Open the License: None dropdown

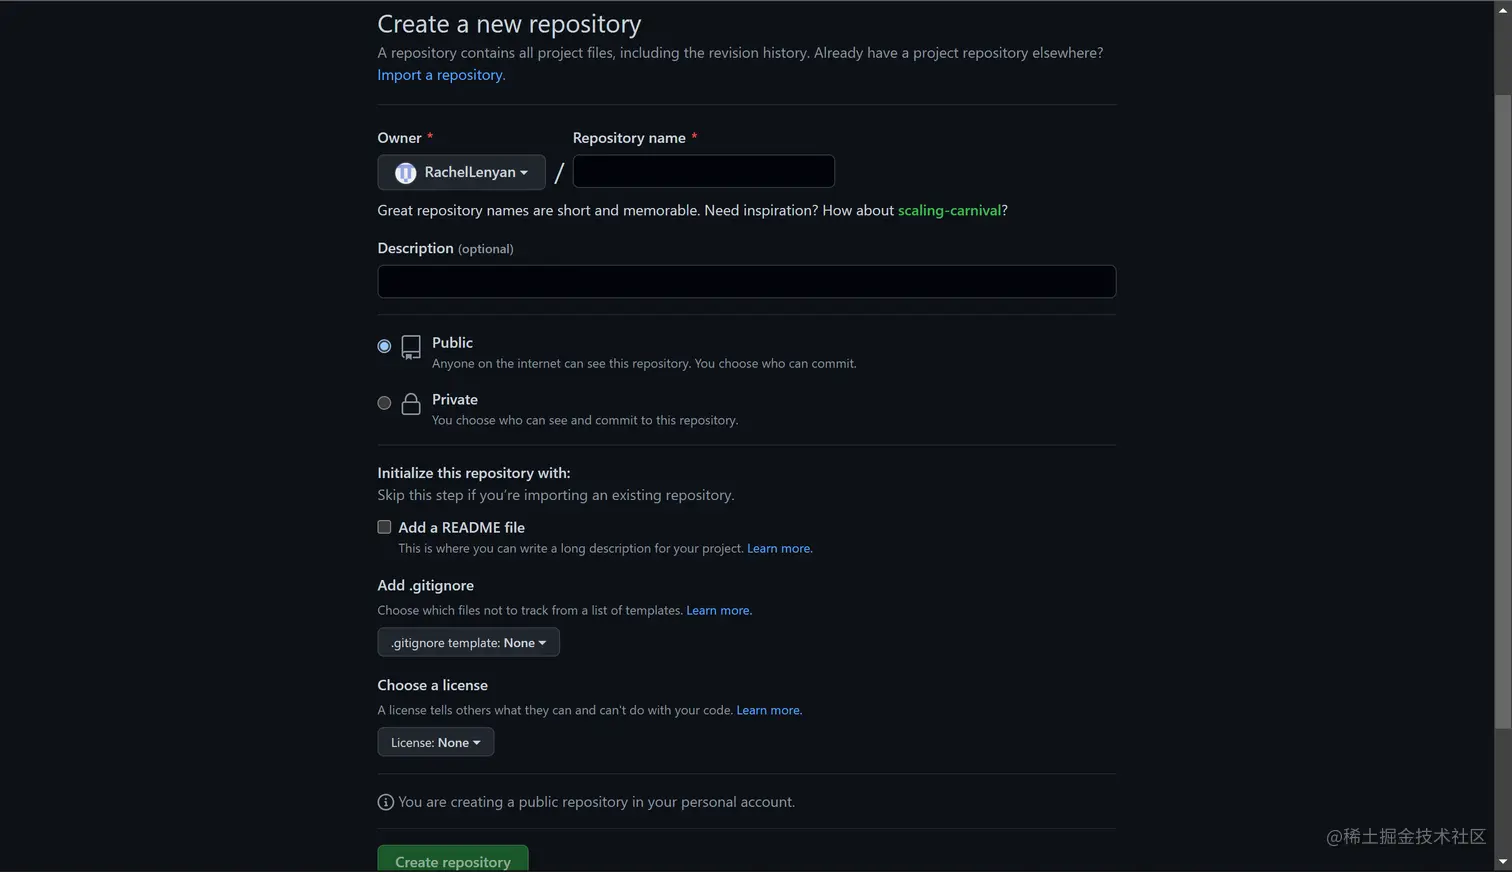coord(435,742)
